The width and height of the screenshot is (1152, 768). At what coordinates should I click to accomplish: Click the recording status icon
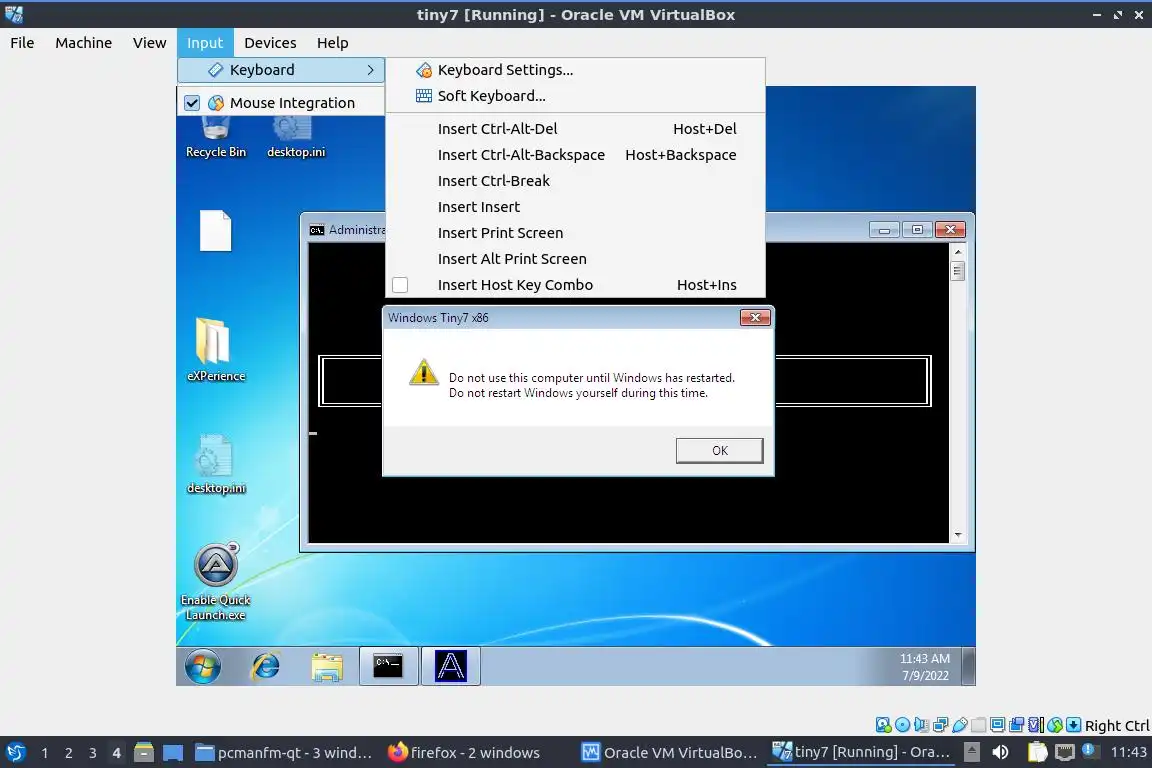1017,725
